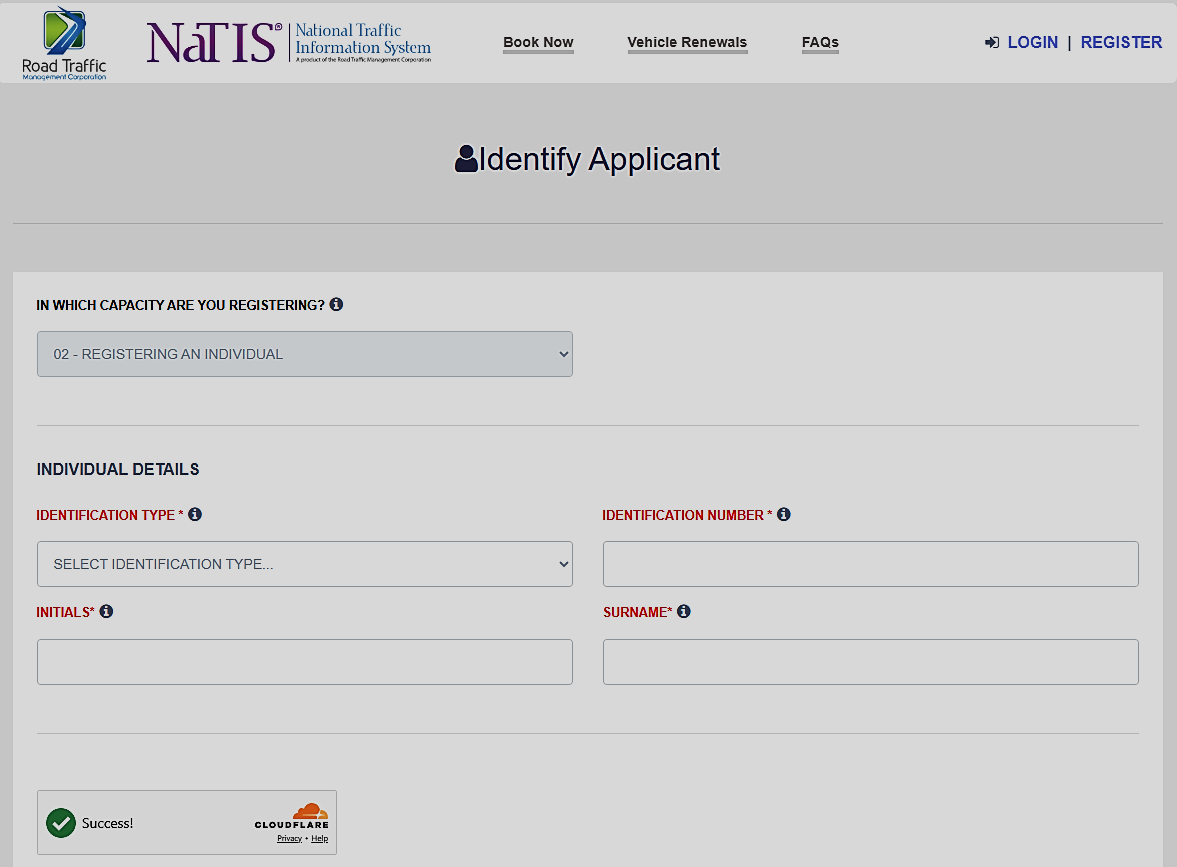1177x867 pixels.
Task: Click the Road Traffic Management Corporation logo
Action: pos(64,44)
